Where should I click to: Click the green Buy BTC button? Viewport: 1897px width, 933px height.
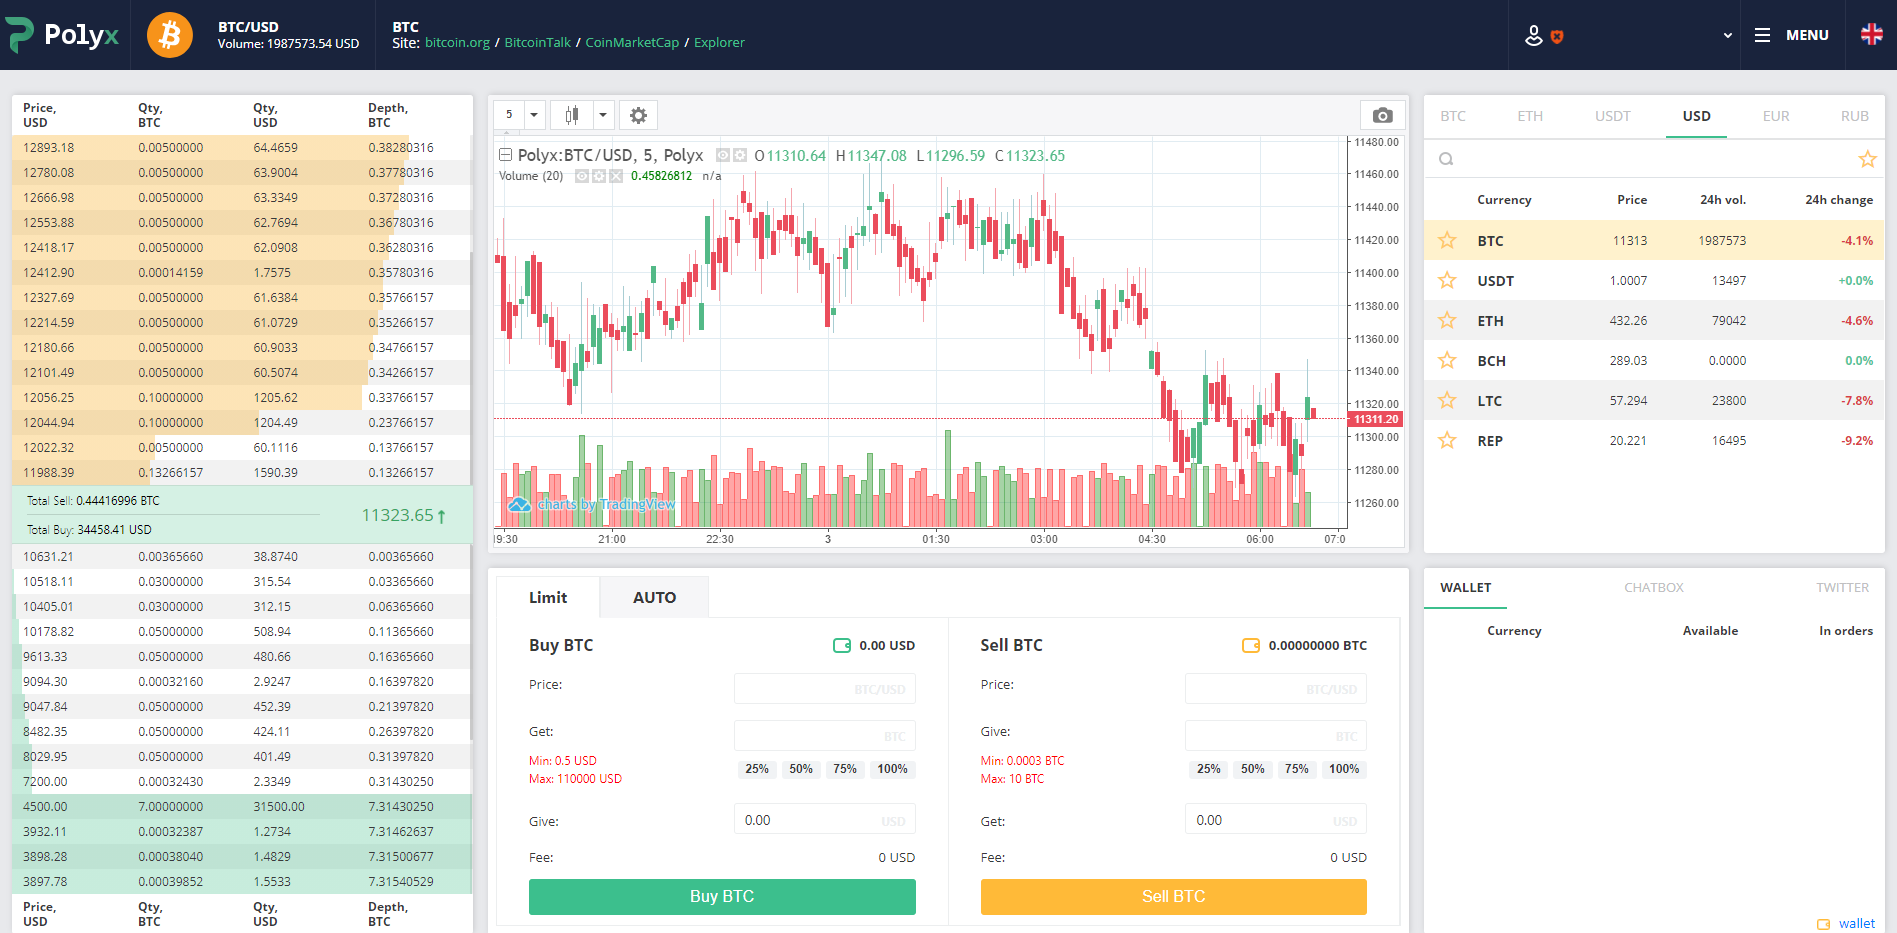pos(722,896)
